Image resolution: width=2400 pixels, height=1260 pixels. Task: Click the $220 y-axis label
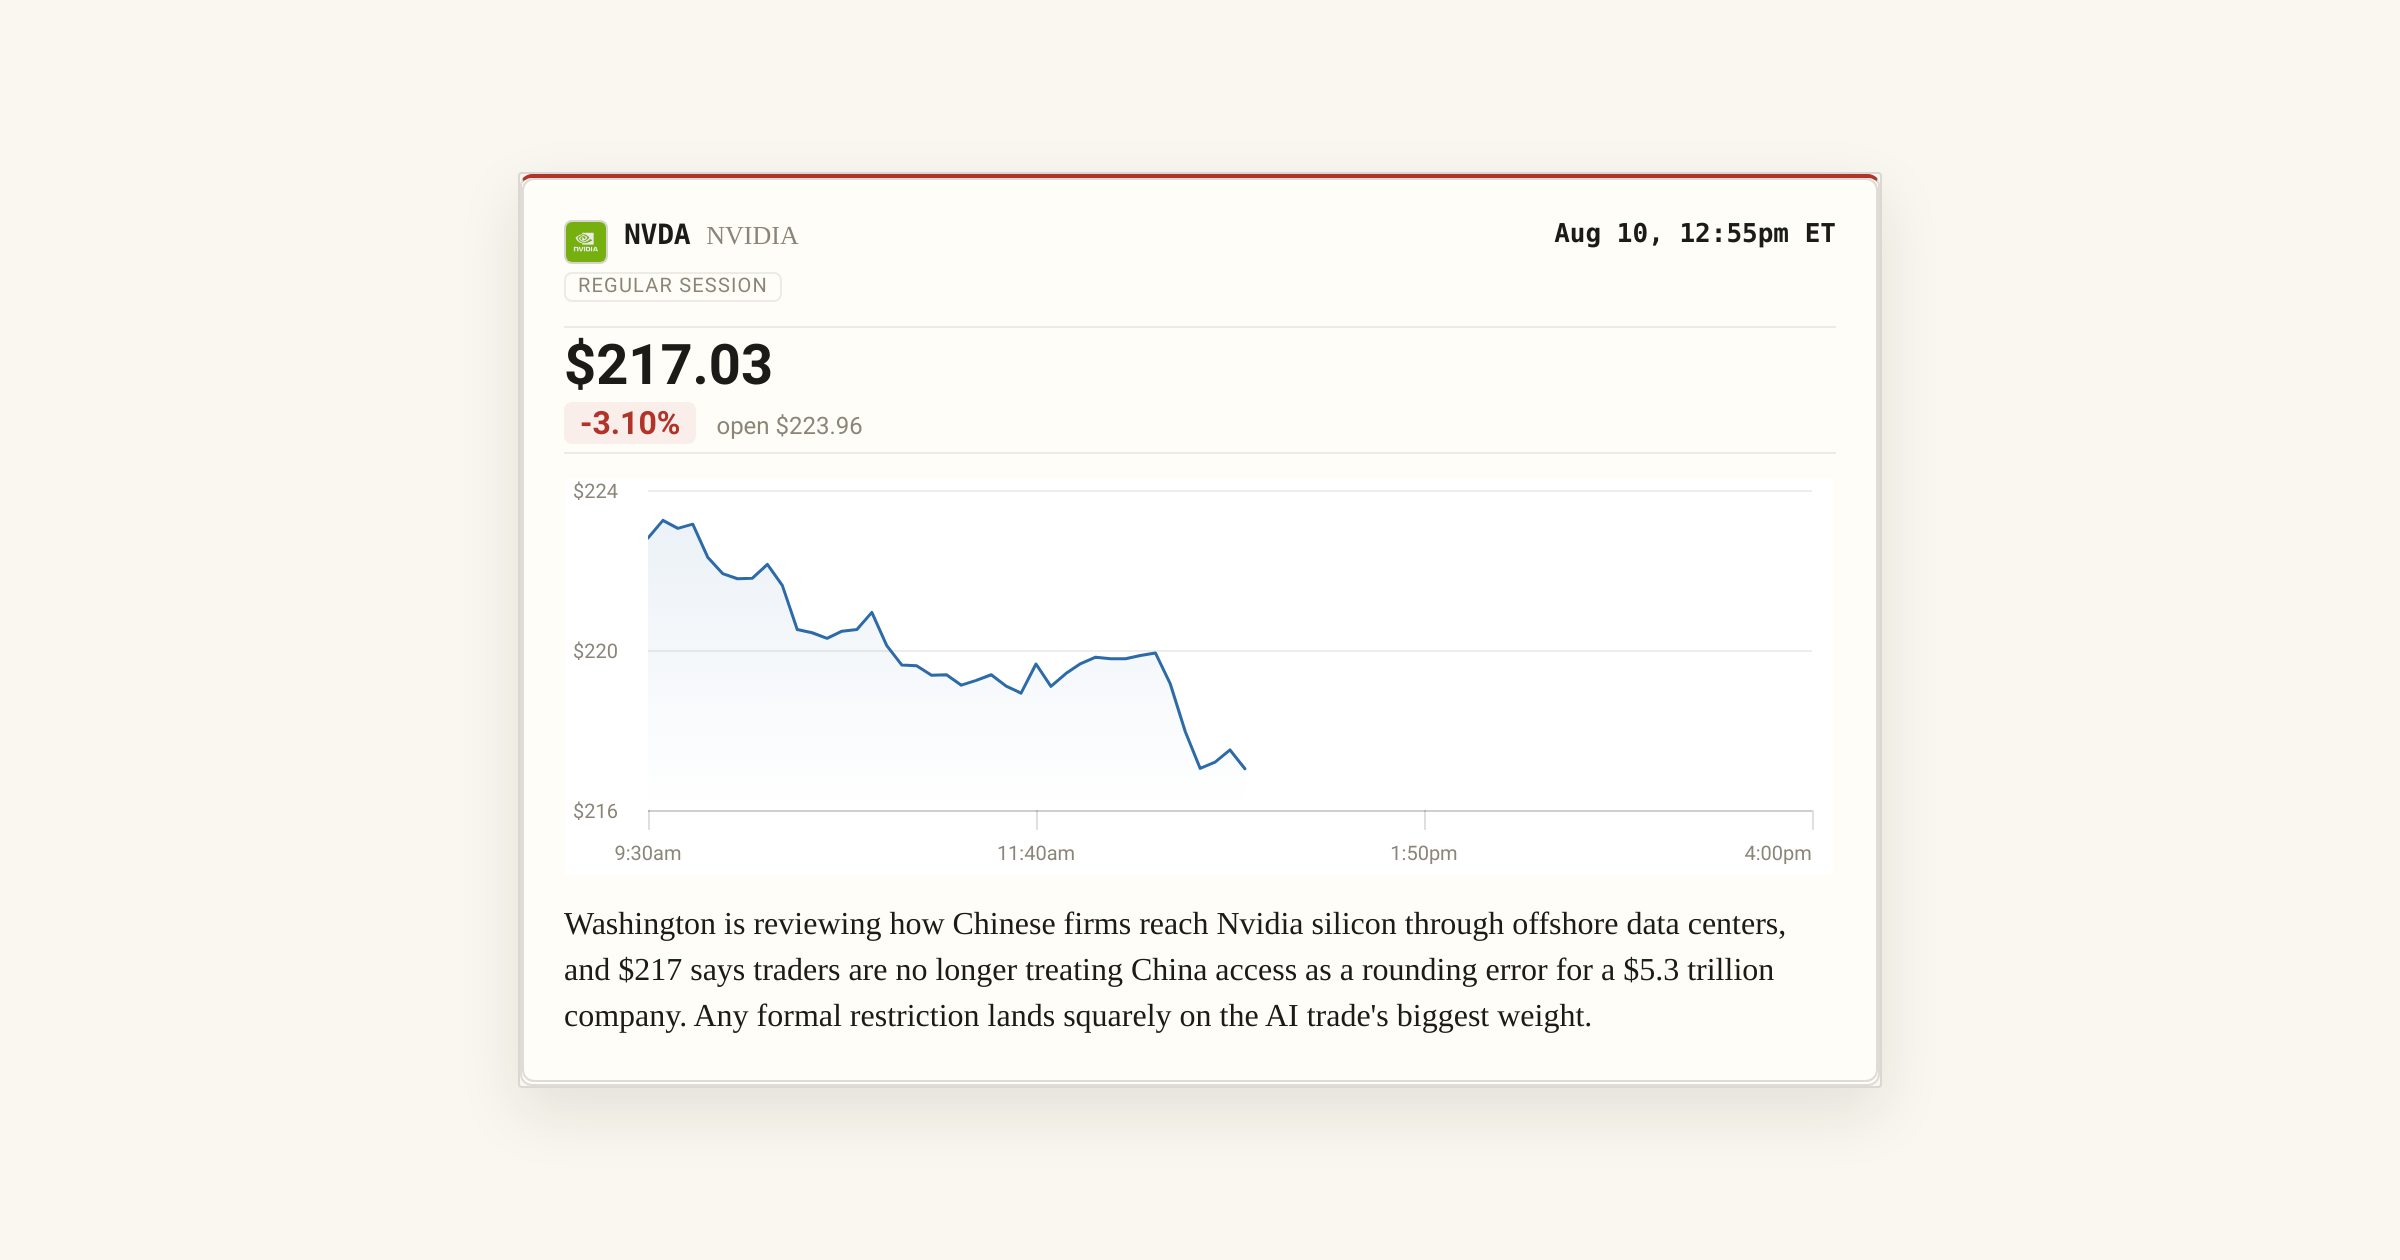[x=595, y=651]
